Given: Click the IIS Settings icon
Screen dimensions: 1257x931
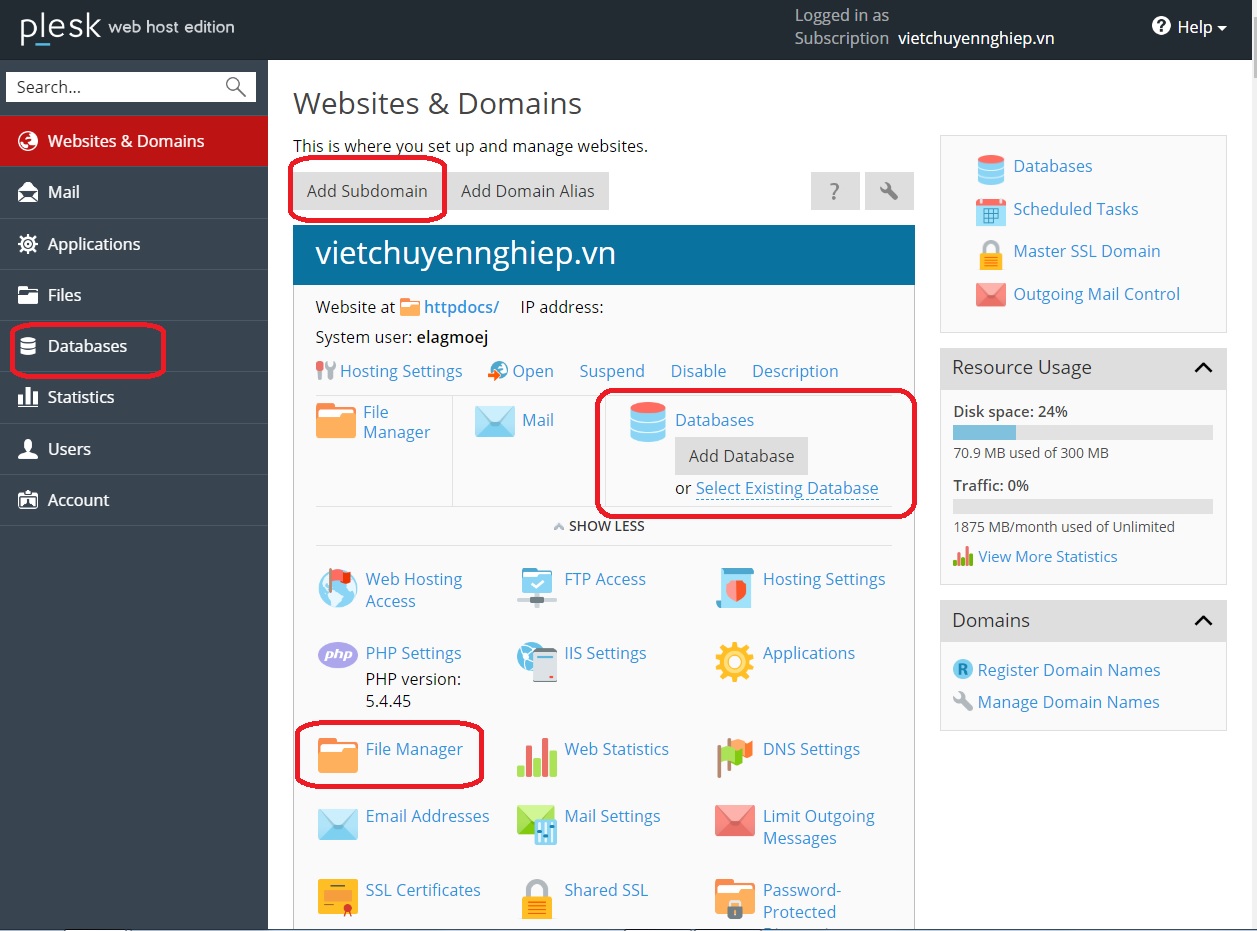Looking at the screenshot, I should 537,660.
